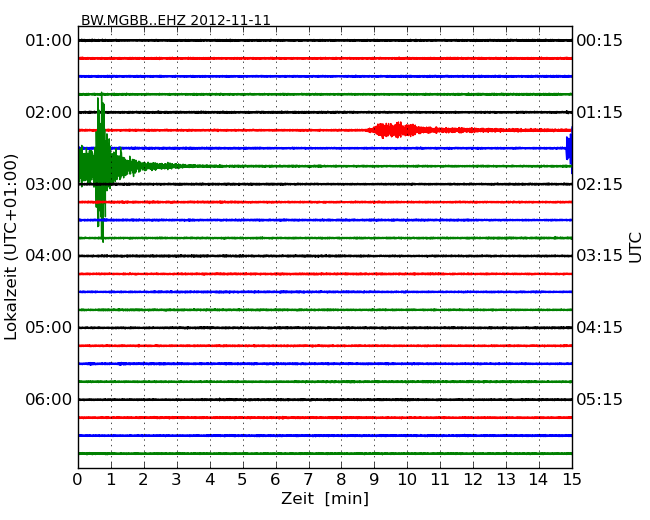Click the 03:00 local time label
Viewport: 650px width, 520px height.
[x=49, y=184]
